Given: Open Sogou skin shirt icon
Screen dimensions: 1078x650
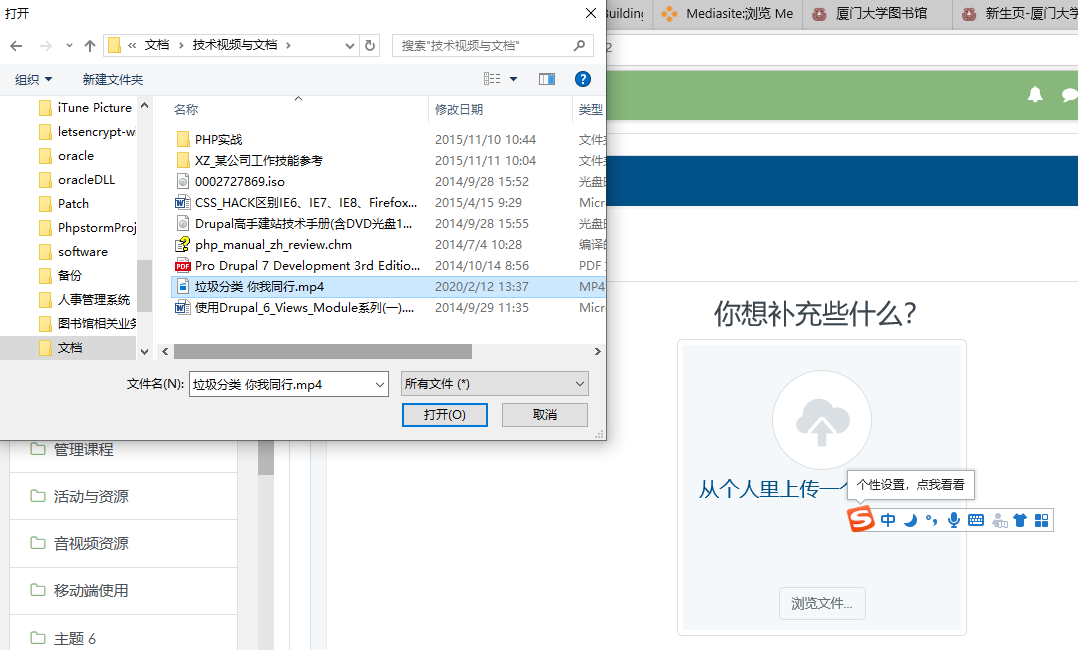Looking at the screenshot, I should 1020,520.
